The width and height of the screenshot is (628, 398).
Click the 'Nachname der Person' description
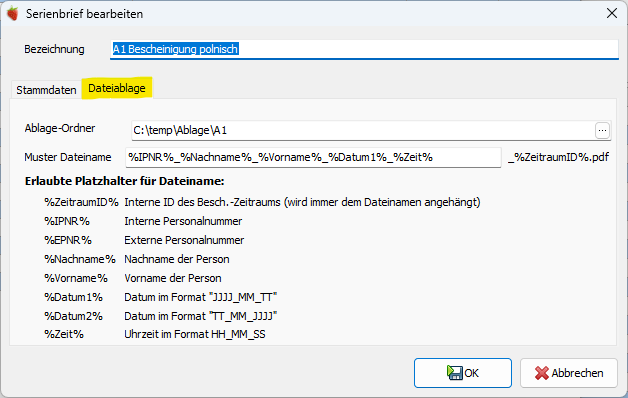pos(177,259)
